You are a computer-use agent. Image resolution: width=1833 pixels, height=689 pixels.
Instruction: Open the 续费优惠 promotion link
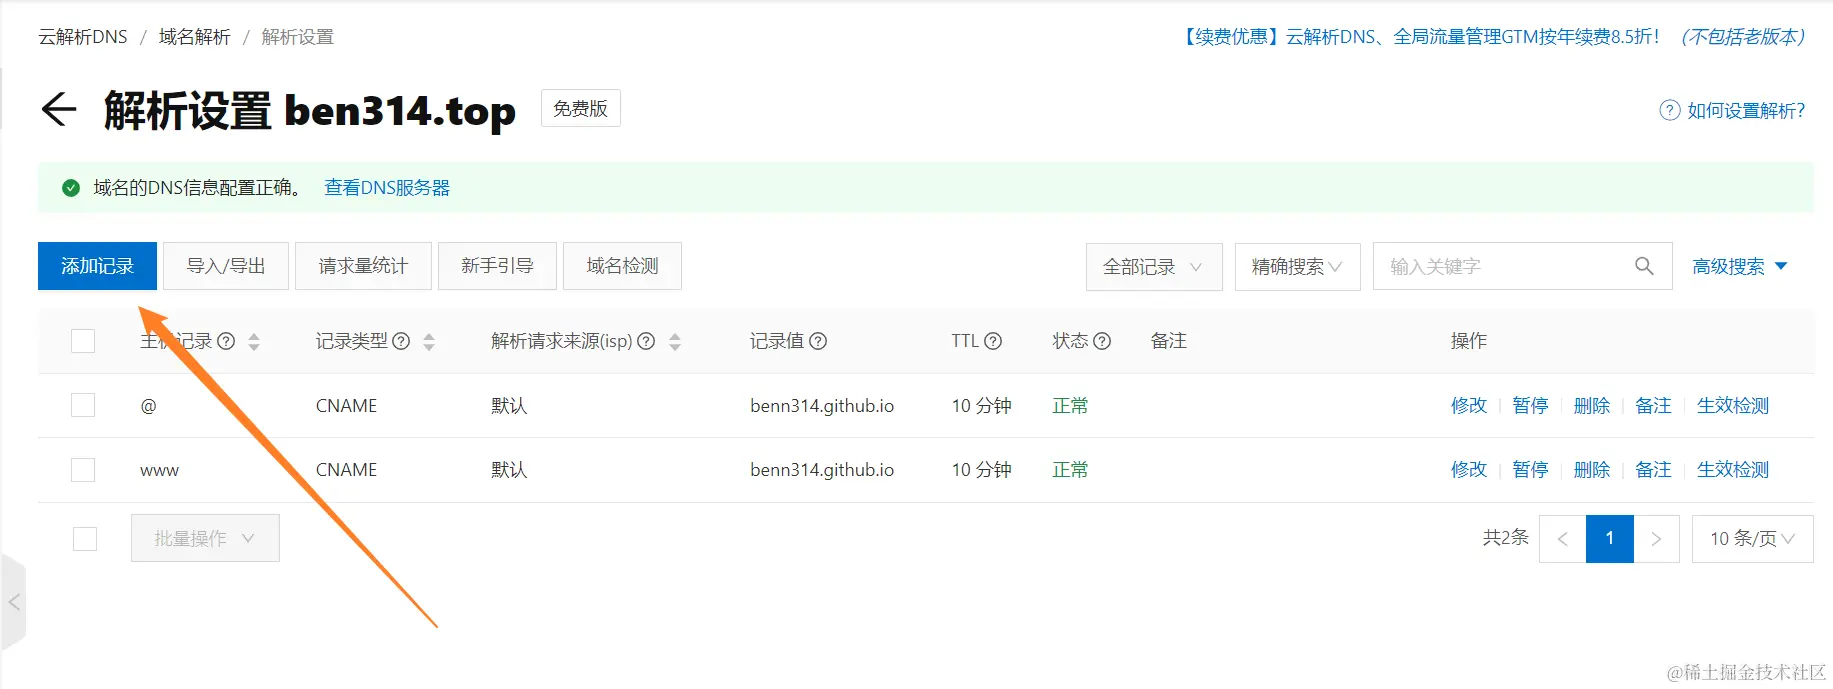coord(1492,37)
